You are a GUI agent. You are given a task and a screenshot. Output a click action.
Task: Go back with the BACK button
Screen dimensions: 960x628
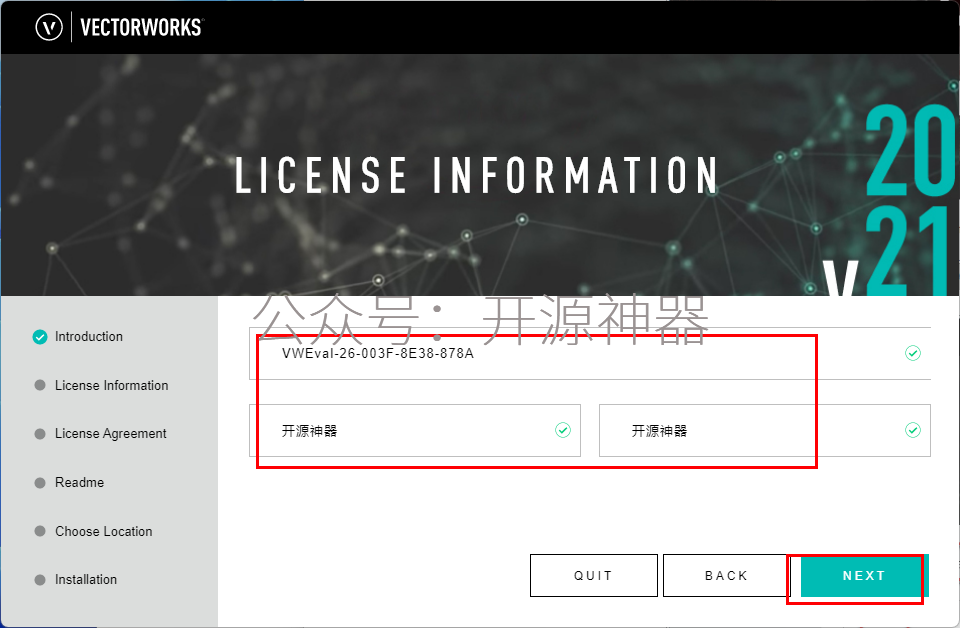(726, 575)
